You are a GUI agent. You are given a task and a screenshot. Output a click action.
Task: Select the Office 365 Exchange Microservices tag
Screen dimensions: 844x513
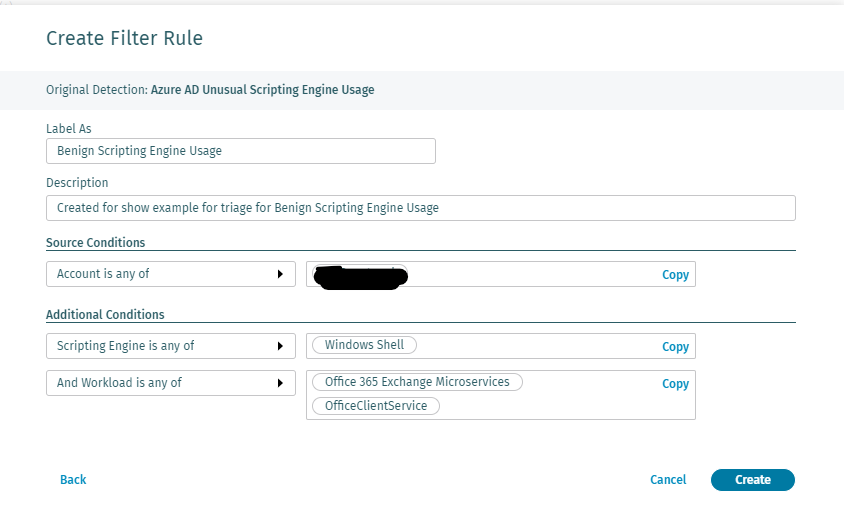click(x=417, y=382)
